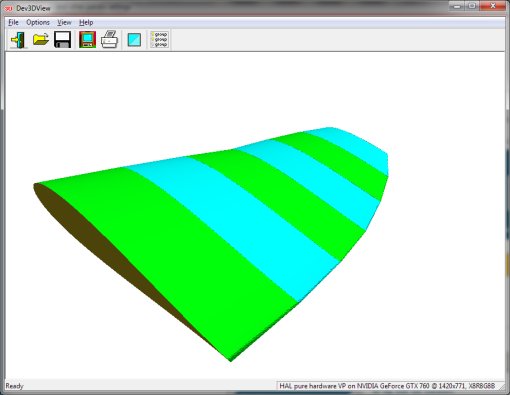Viewport: 510px width, 395px height.
Task: Click the exit door icon in toolbar
Action: coord(18,40)
